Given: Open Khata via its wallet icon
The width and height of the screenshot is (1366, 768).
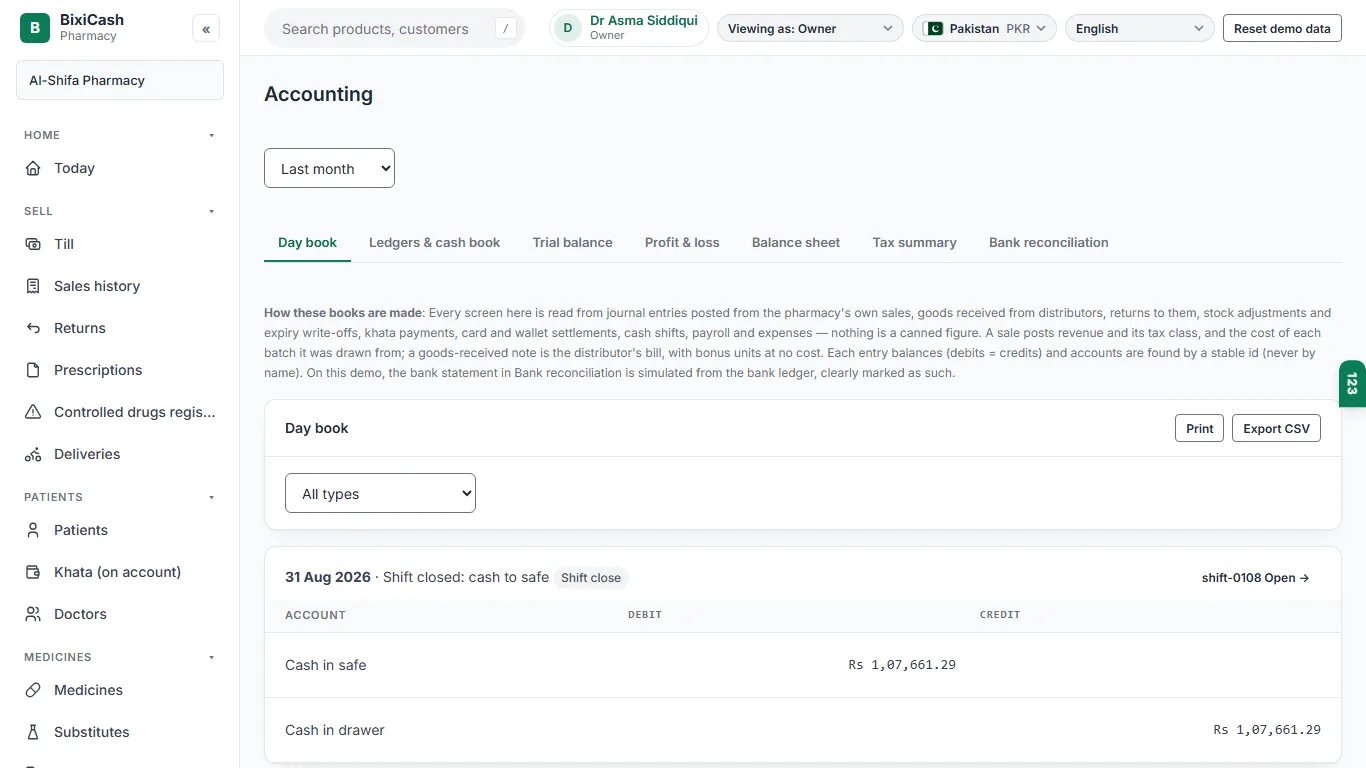Looking at the screenshot, I should pos(33,572).
